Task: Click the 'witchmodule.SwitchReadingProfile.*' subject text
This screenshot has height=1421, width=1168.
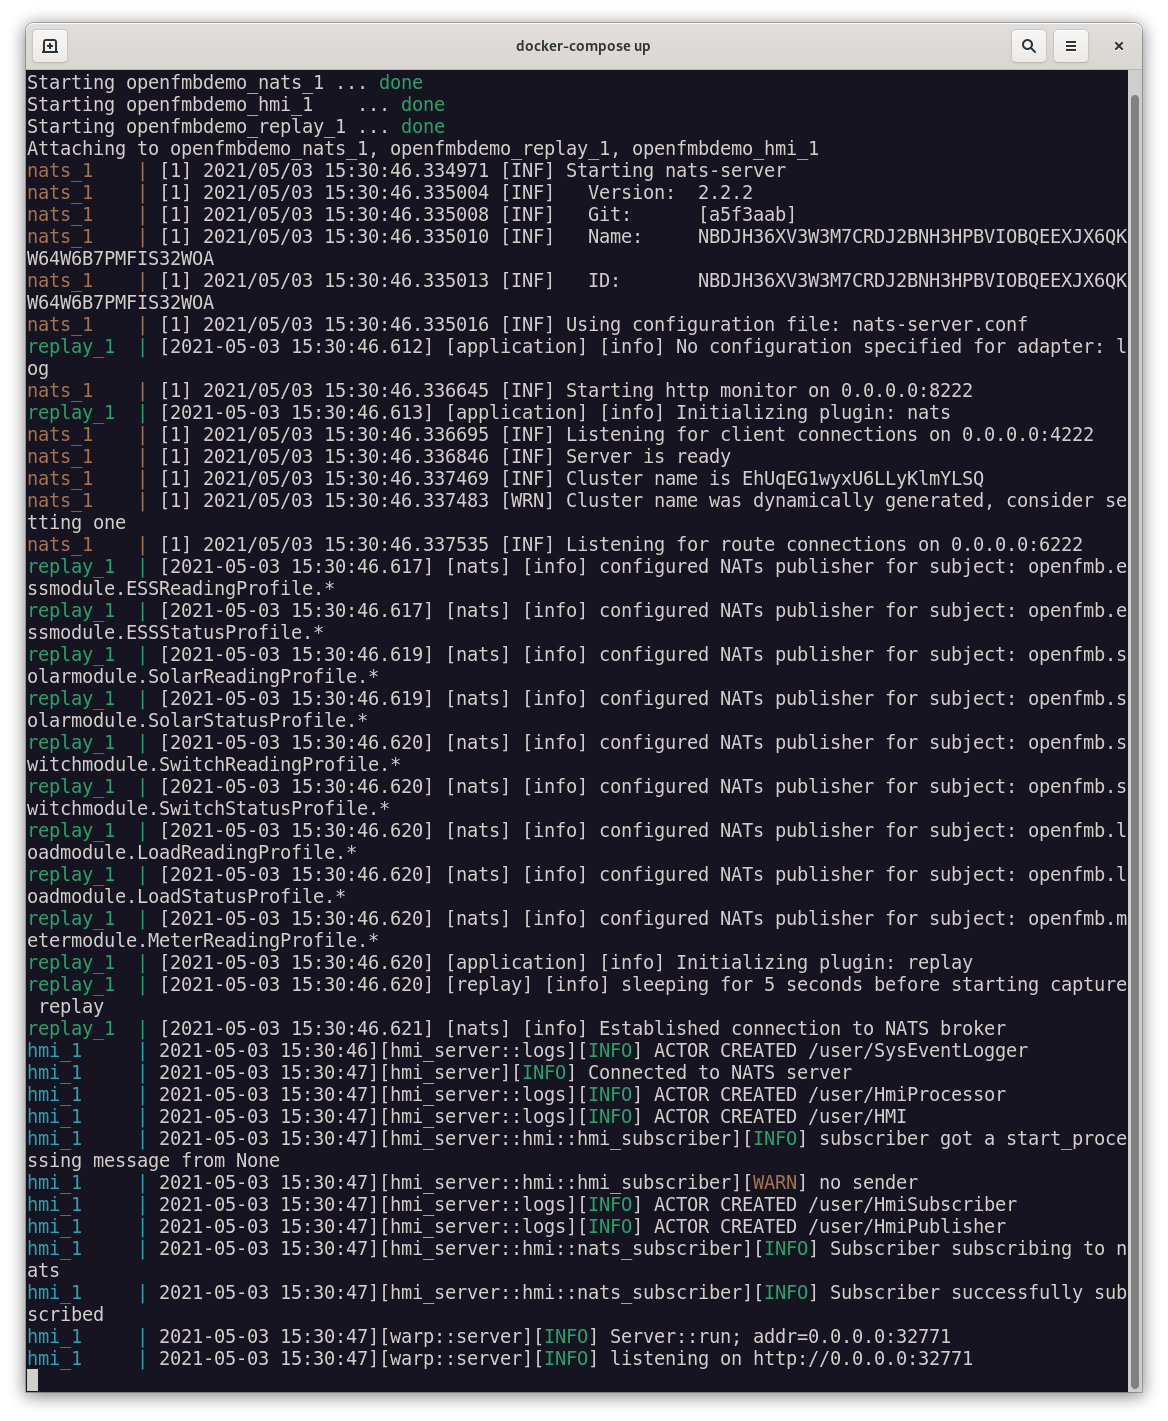Action: [x=214, y=765]
